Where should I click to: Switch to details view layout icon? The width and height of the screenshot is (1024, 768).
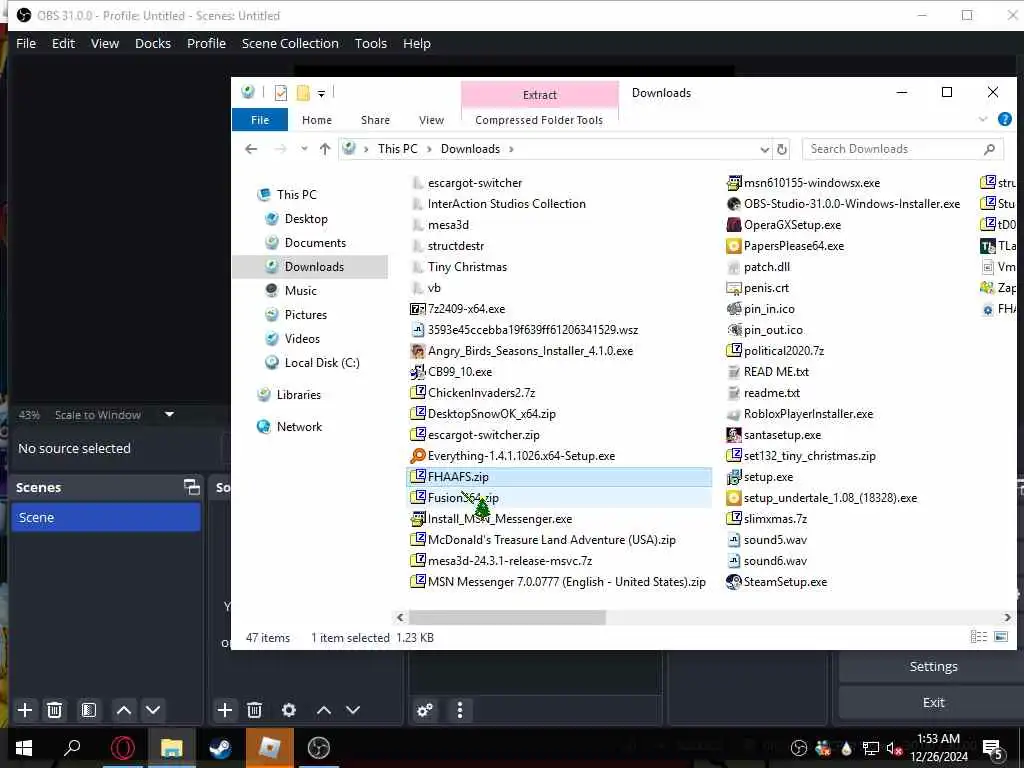978,637
